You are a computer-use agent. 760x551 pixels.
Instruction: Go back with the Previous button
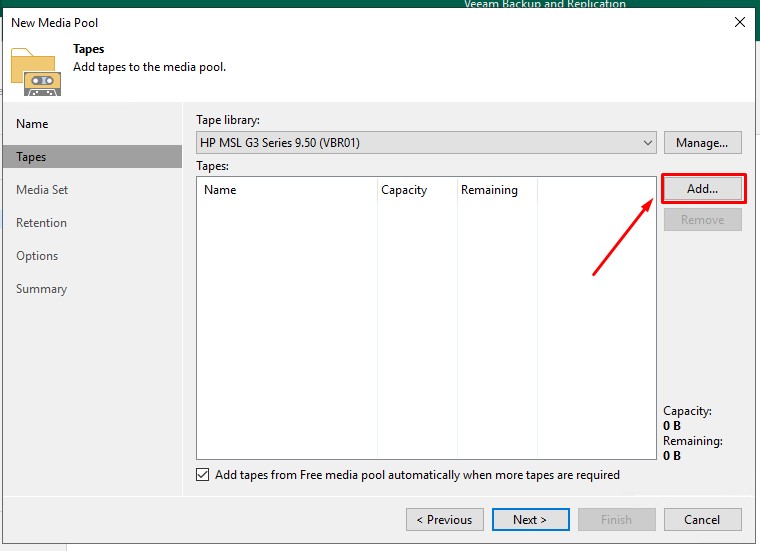point(444,520)
